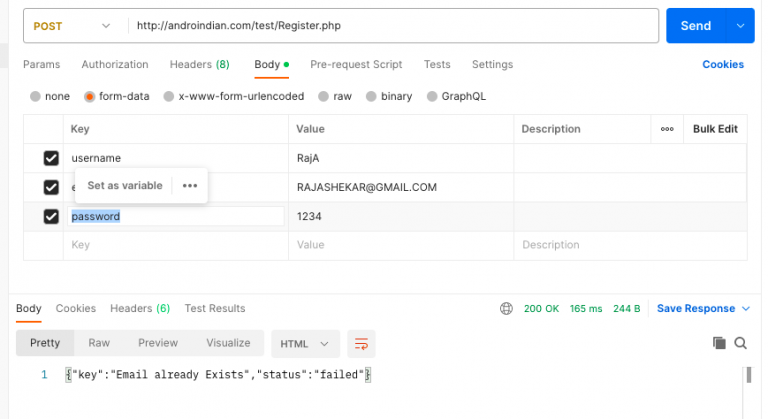Click Bulk Edit in table header
This screenshot has width=768, height=419.
click(715, 129)
